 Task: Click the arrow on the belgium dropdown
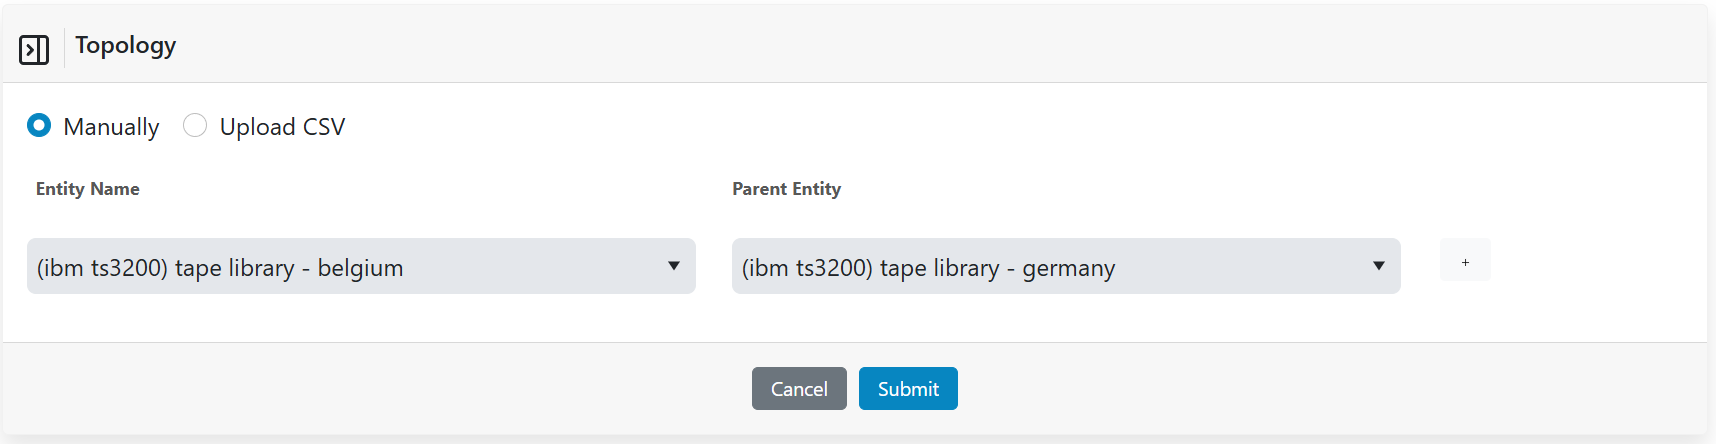[x=674, y=266]
